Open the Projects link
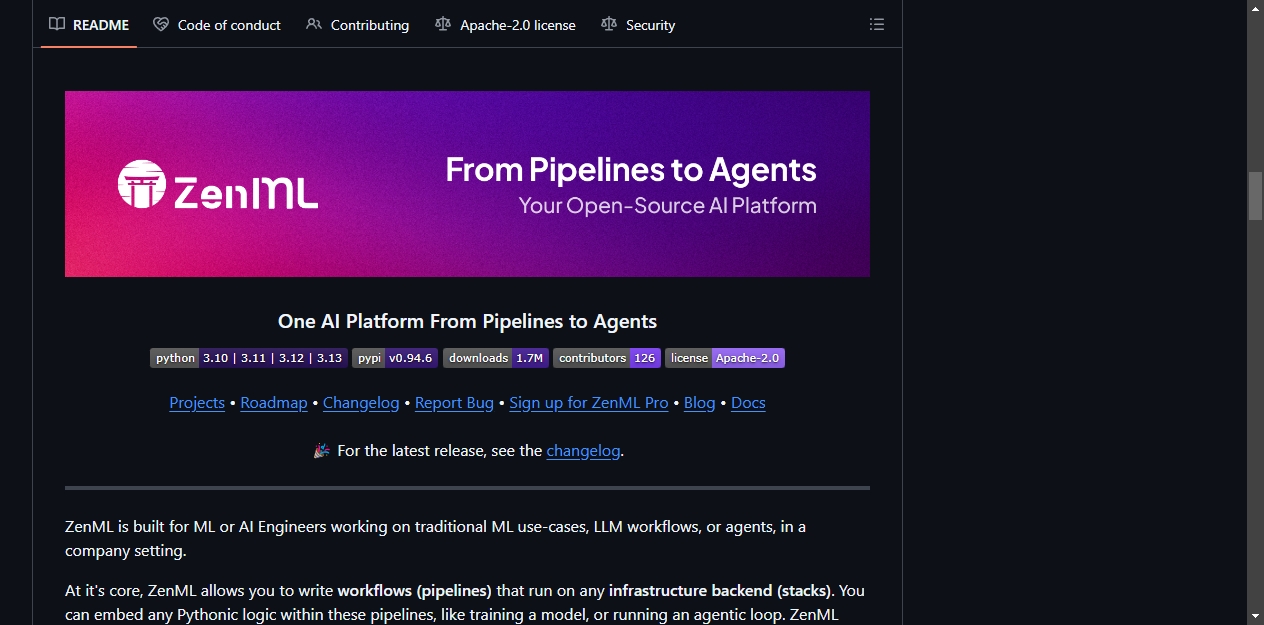Screen dimensions: 1264x625 (197, 403)
